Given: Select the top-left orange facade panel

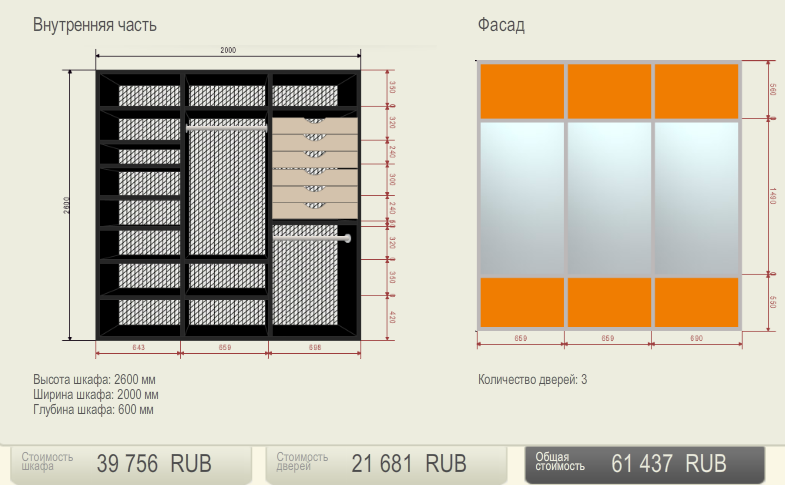Looking at the screenshot, I should point(522,92).
